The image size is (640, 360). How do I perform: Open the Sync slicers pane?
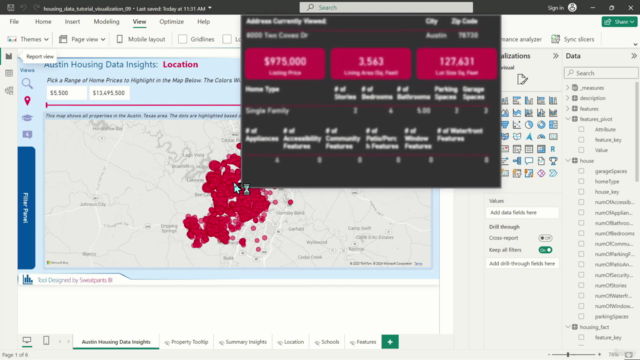pyautogui.click(x=573, y=39)
